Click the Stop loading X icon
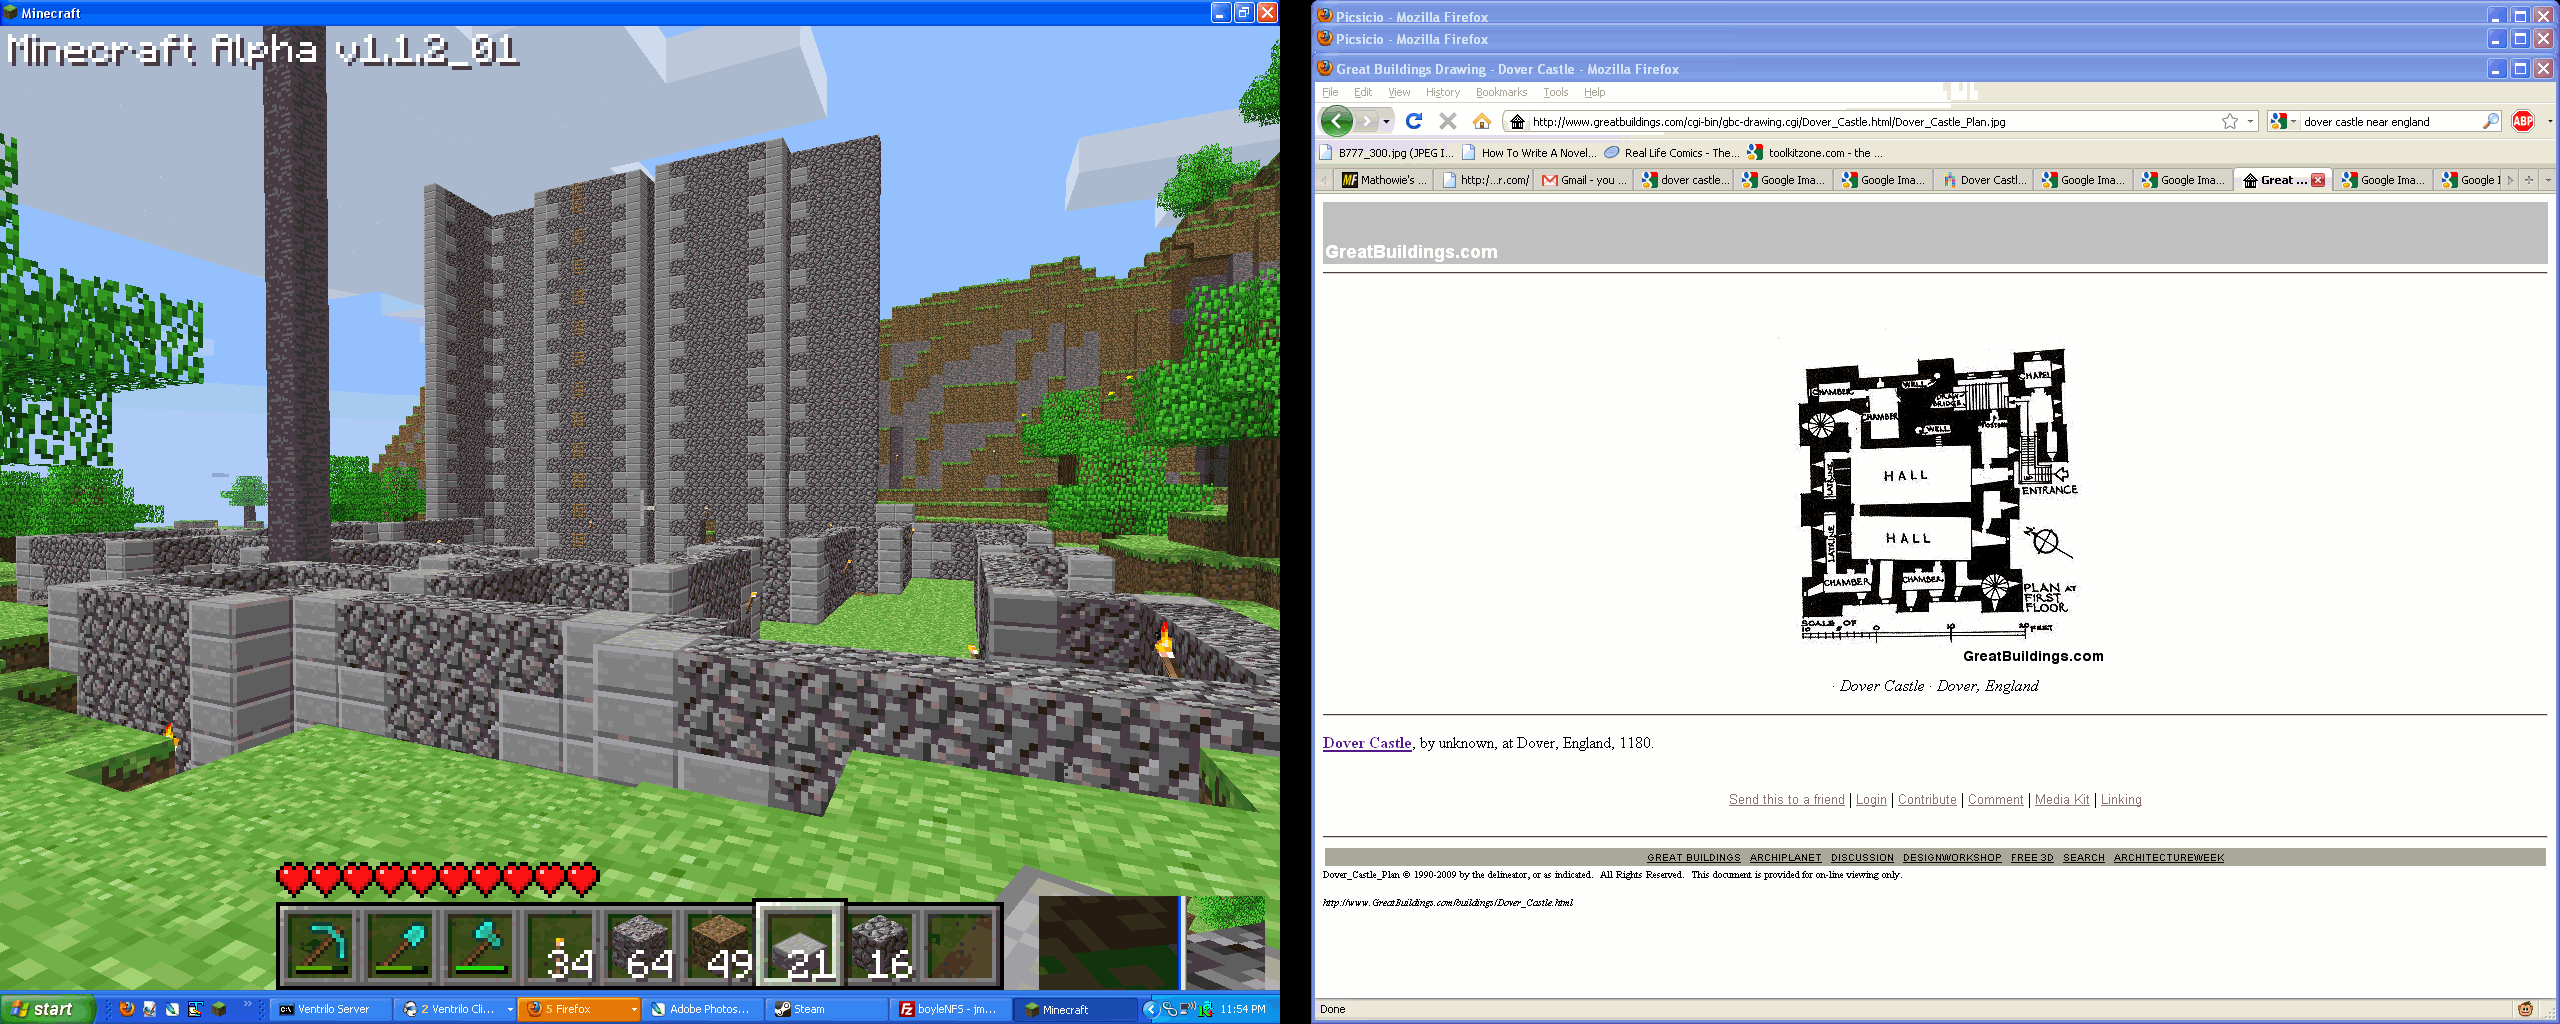 point(1447,121)
